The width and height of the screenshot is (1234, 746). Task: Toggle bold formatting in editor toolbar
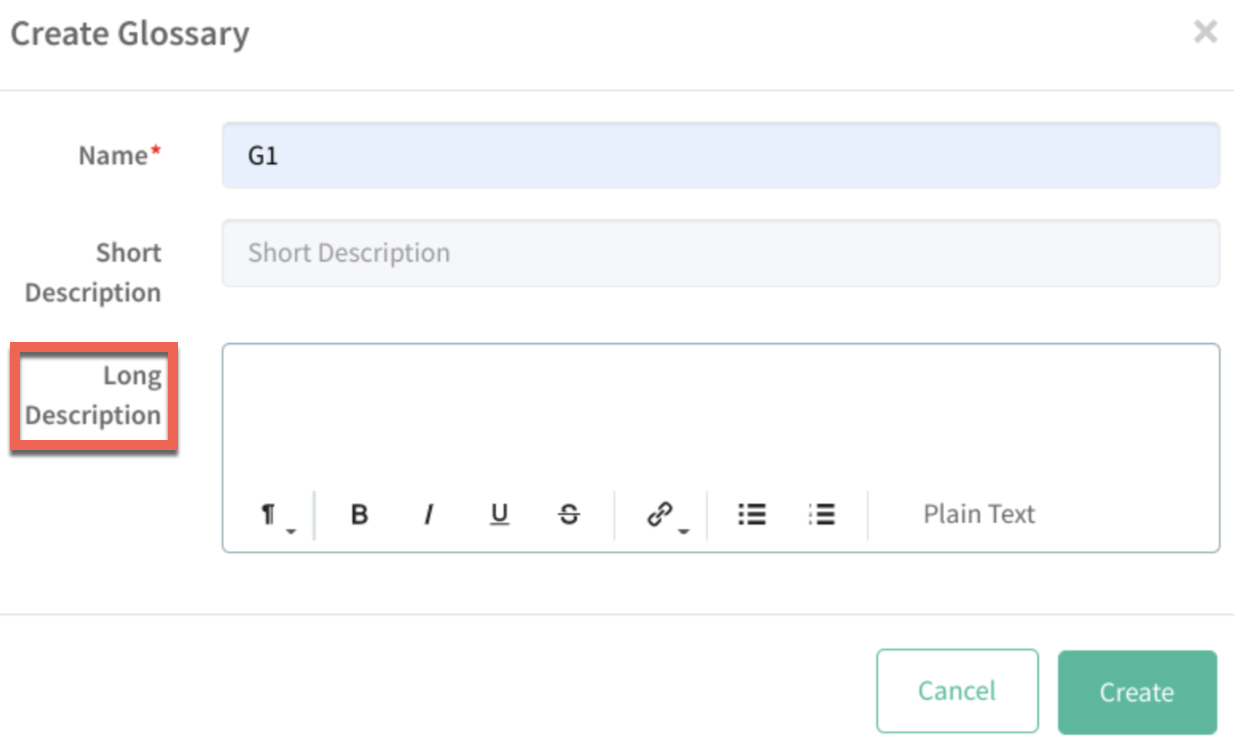coord(360,515)
